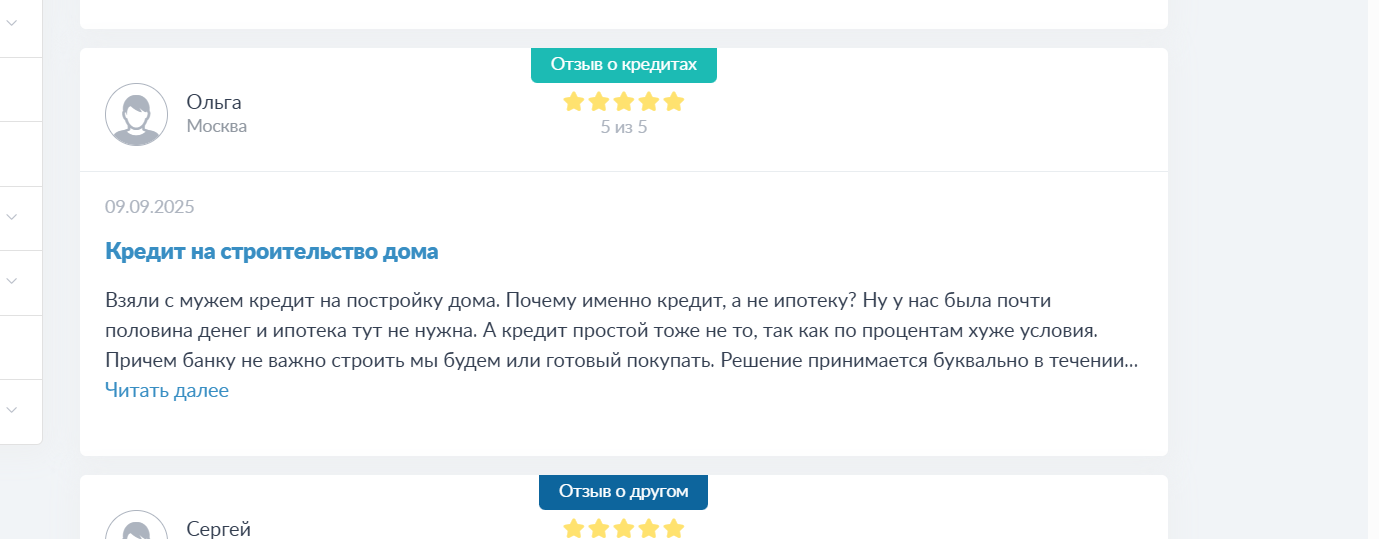The width and height of the screenshot is (1379, 539).
Task: Click the third star in Ольга's rating
Action: coord(624,101)
